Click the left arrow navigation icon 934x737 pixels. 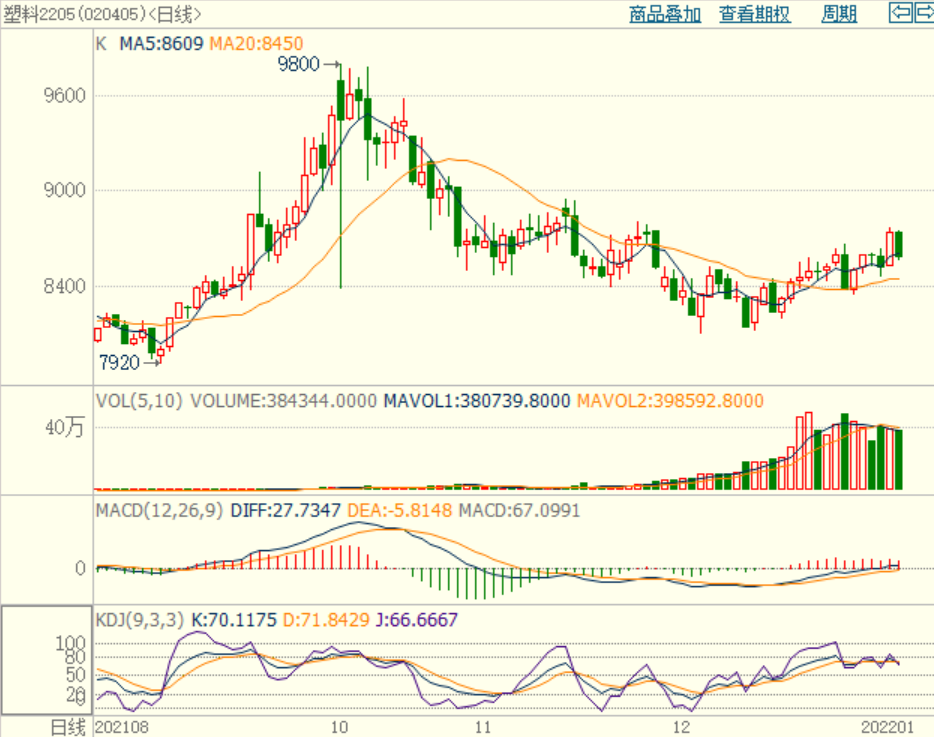(x=900, y=13)
